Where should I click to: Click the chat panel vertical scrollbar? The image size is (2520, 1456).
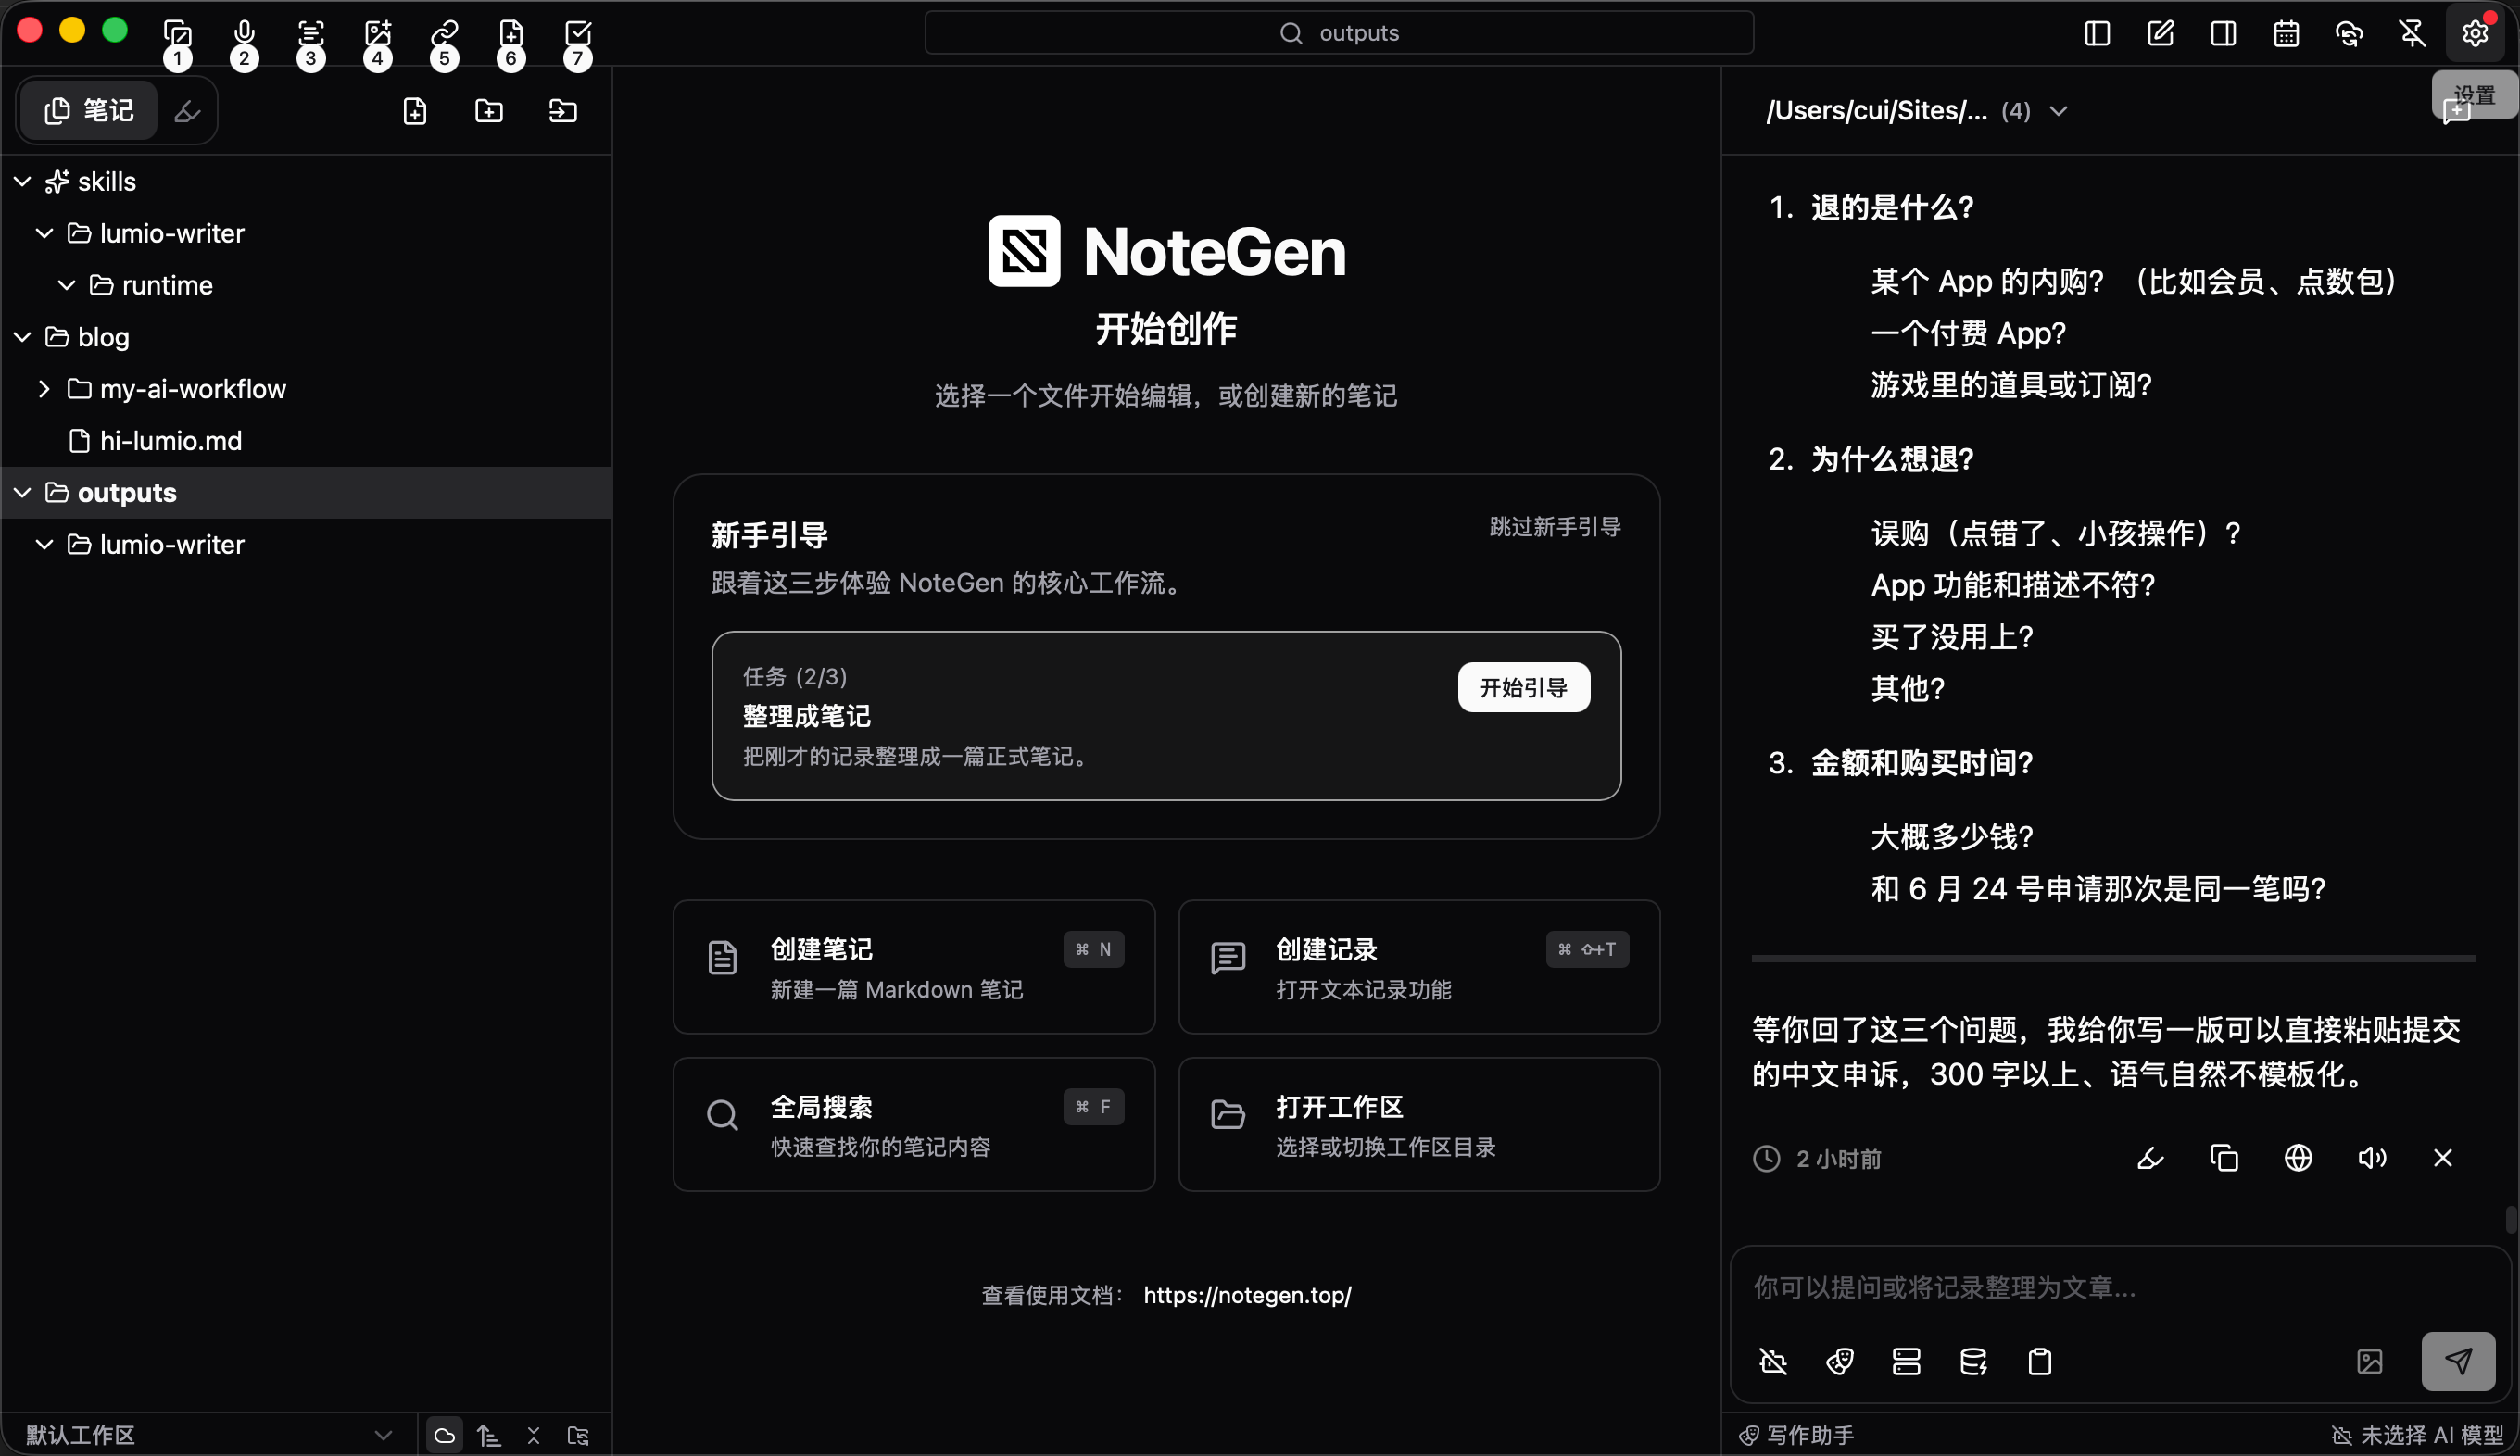point(2510,1219)
